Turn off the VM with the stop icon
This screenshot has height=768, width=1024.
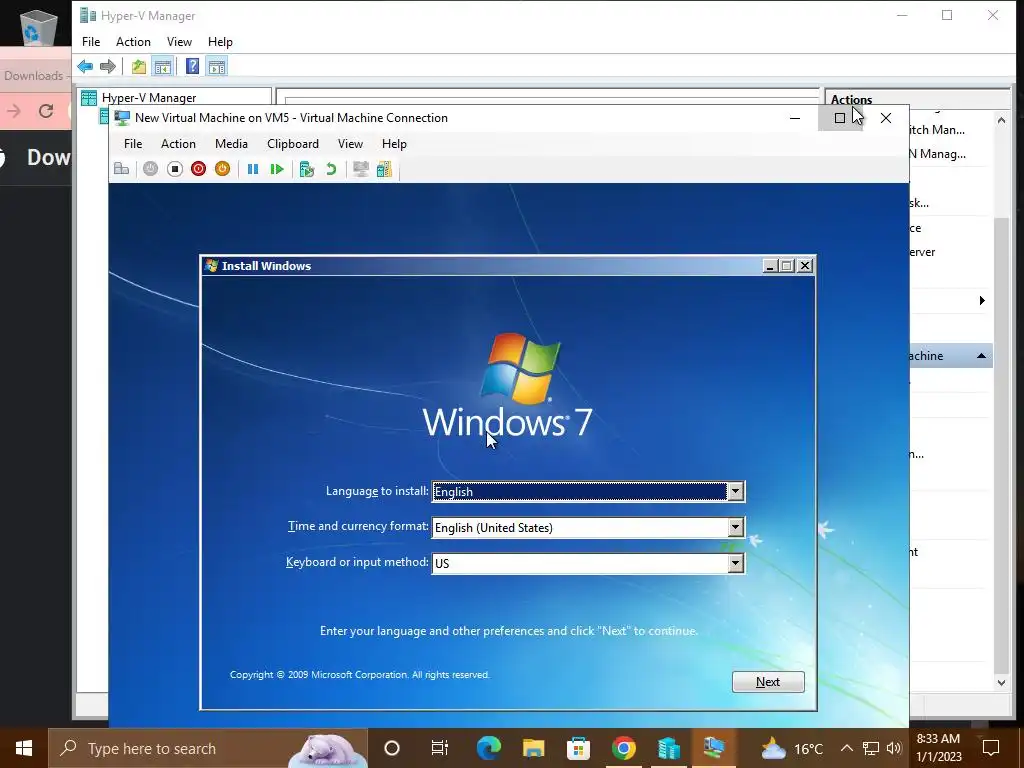174,169
